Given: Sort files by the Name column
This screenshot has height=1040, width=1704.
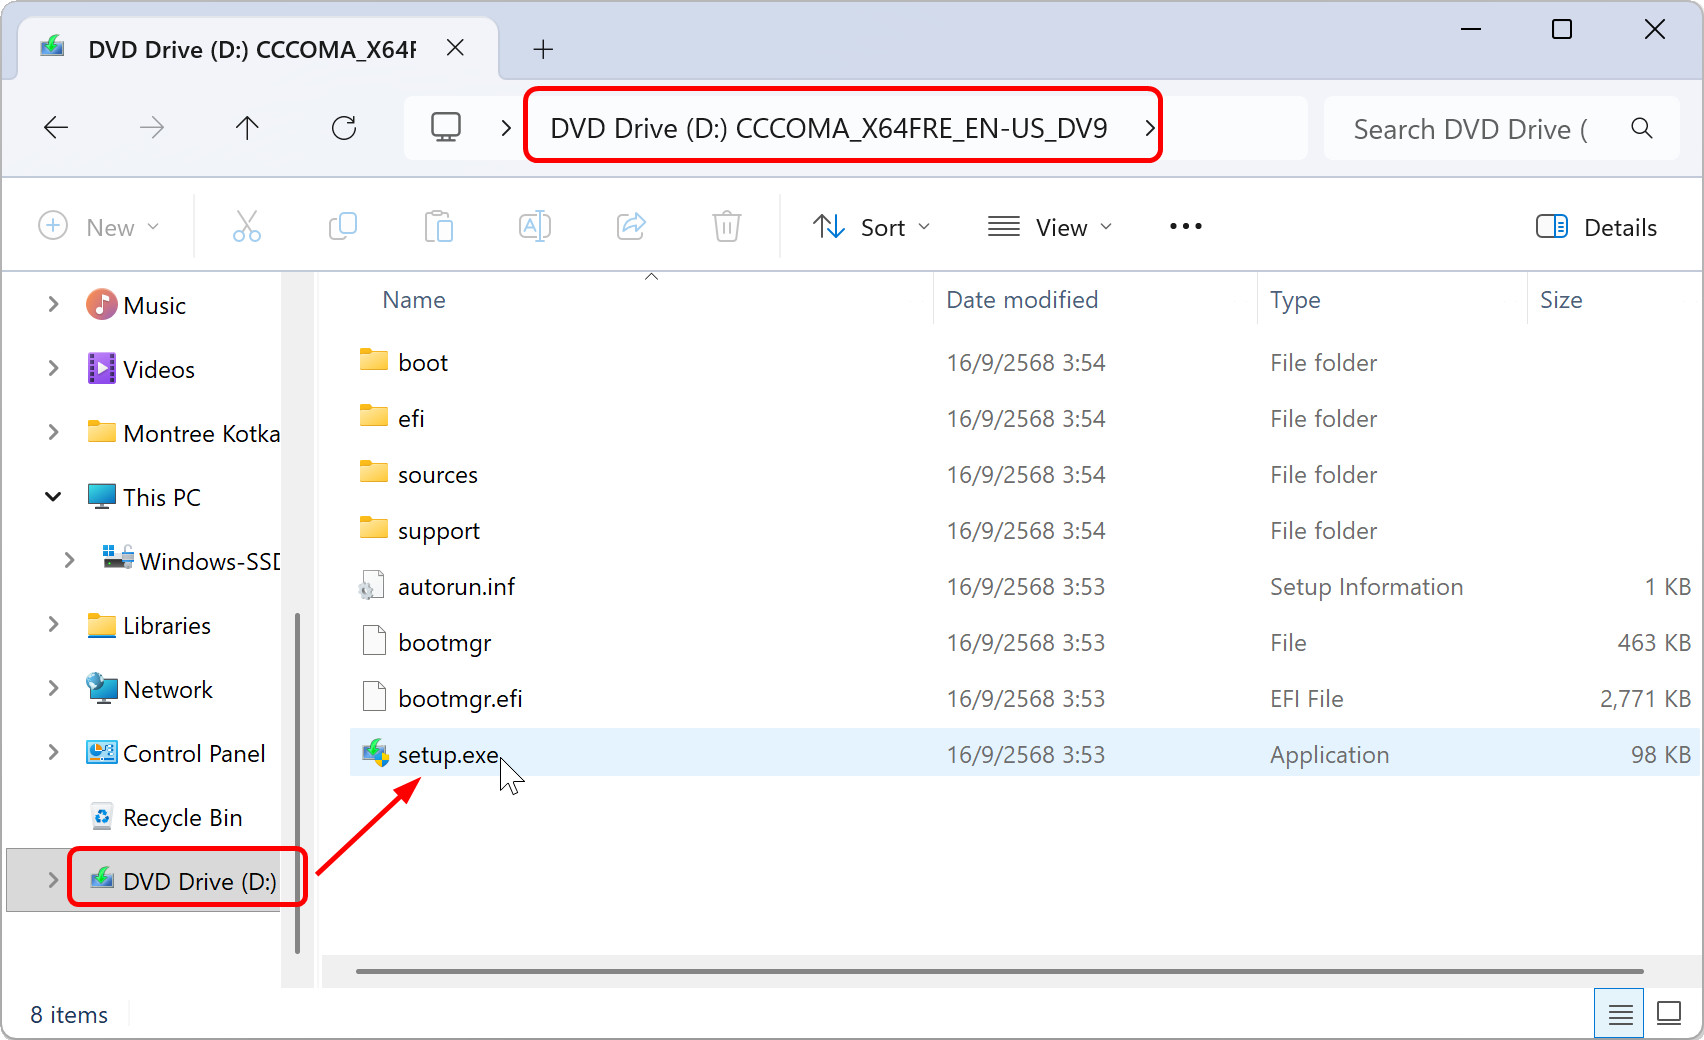Looking at the screenshot, I should coord(413,299).
